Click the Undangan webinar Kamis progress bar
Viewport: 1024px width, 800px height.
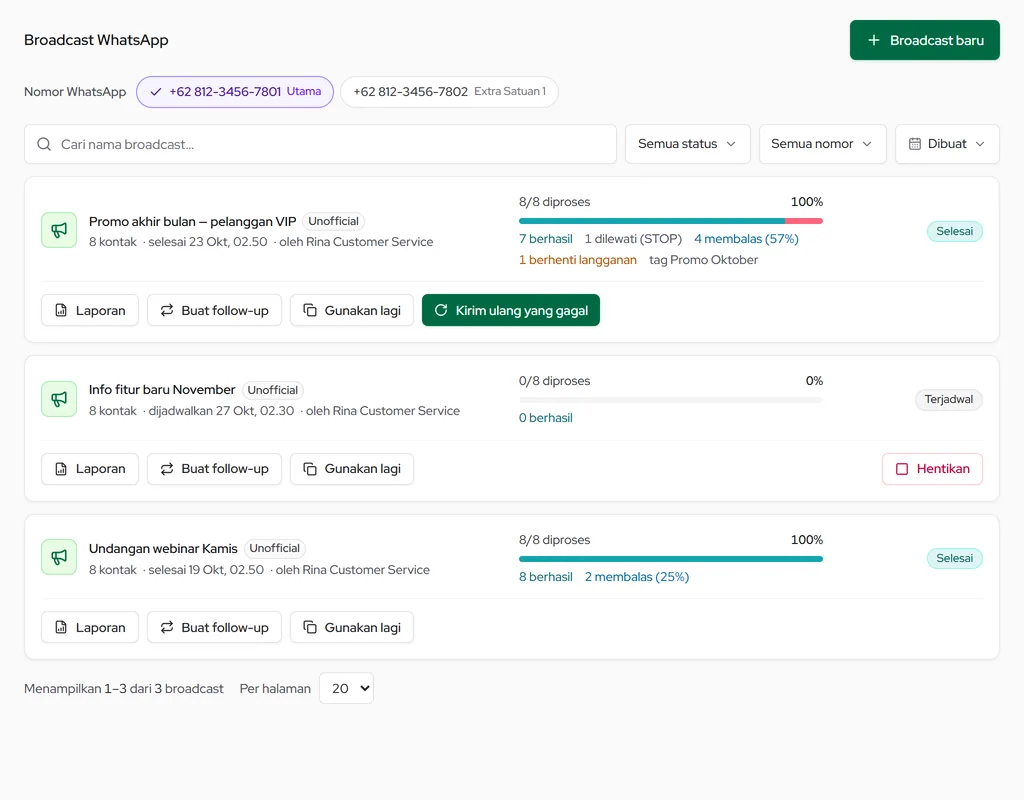[x=671, y=559]
